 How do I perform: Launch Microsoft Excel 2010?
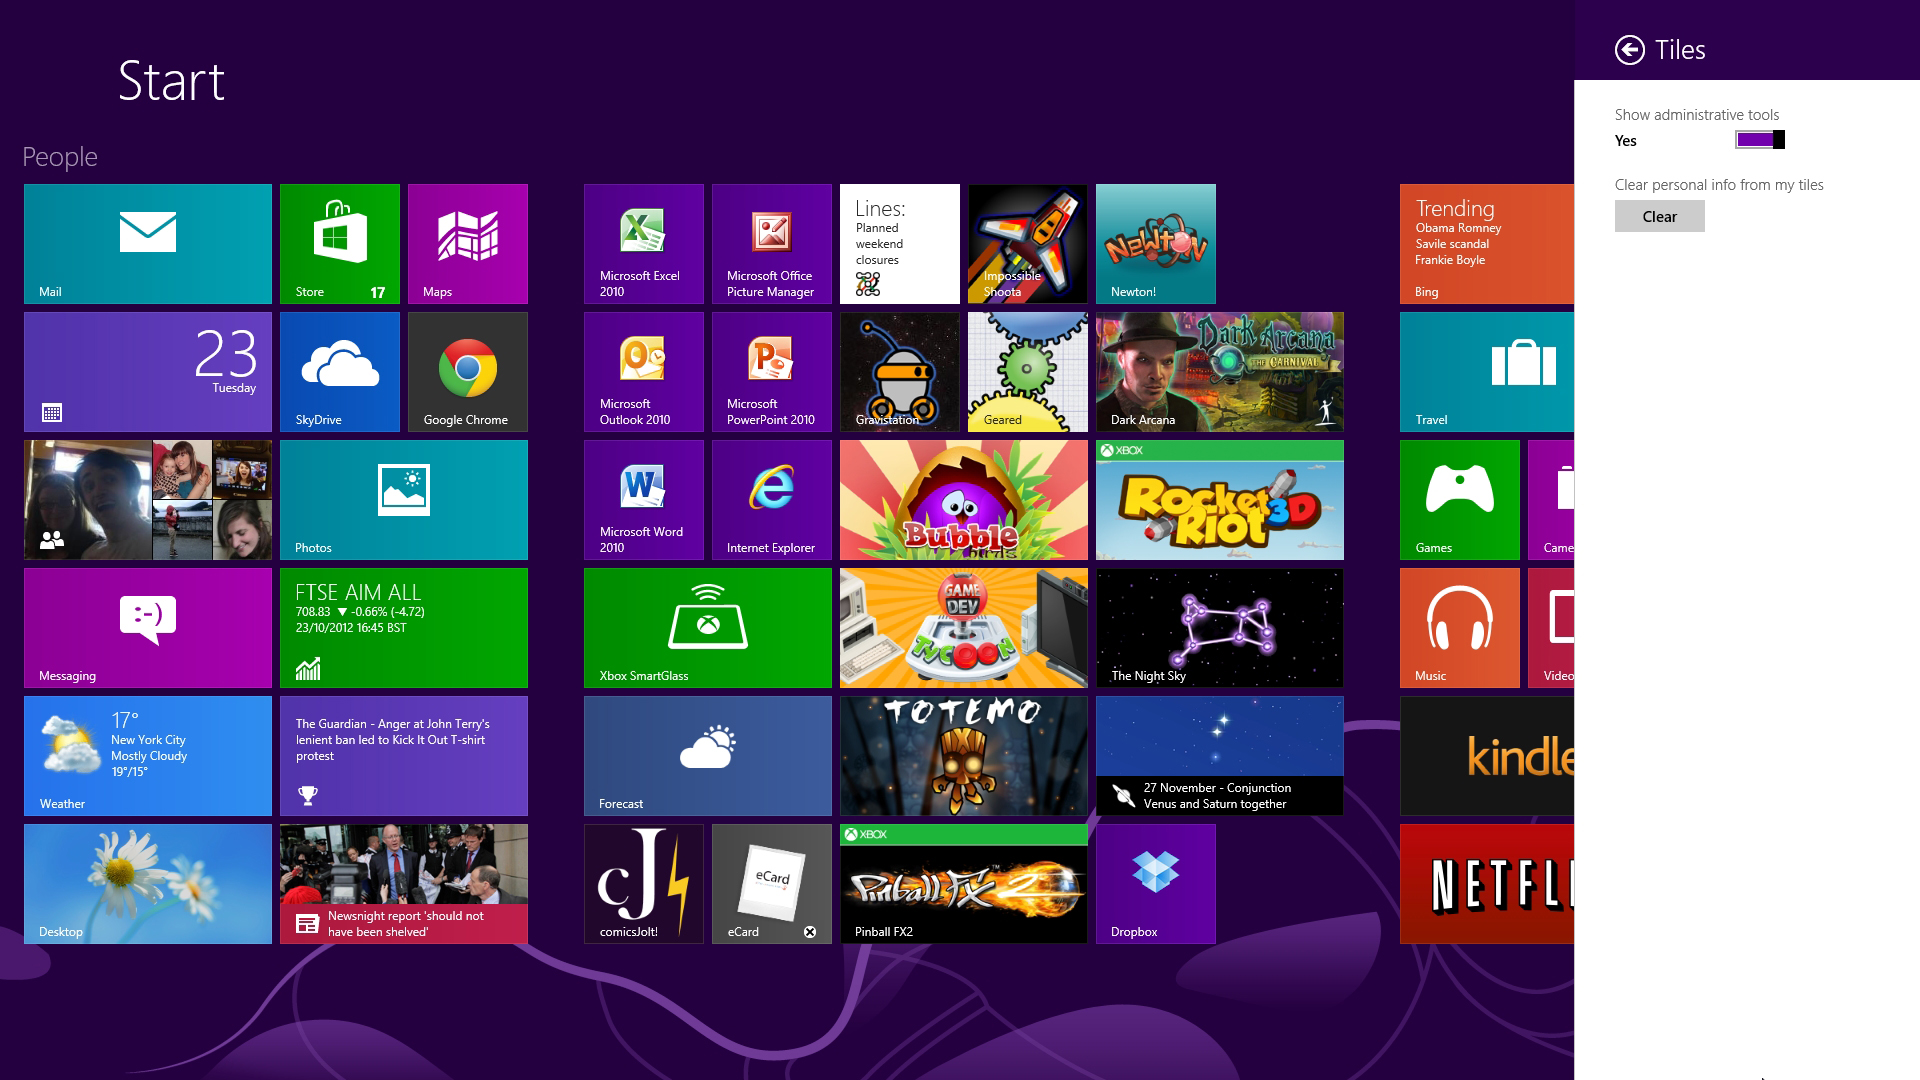click(x=644, y=244)
